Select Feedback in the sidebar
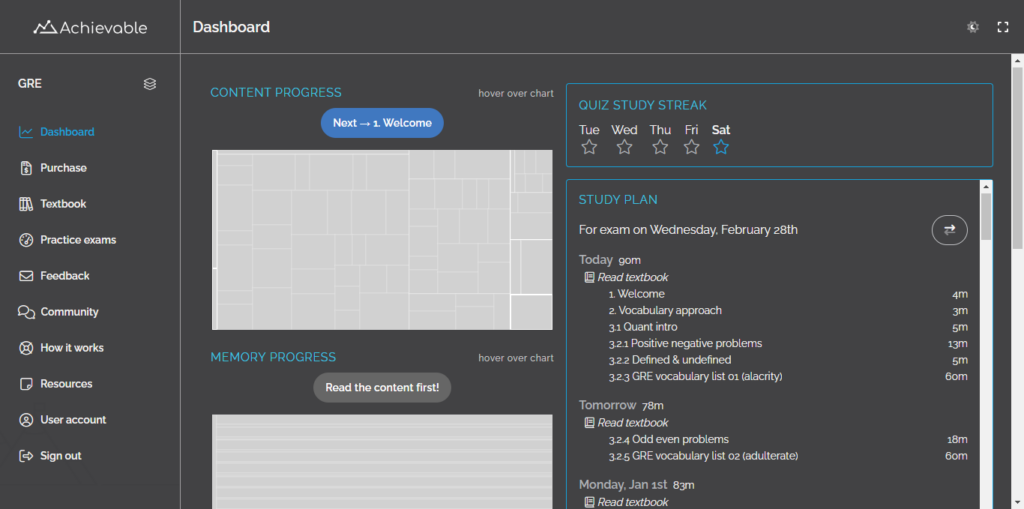 point(65,276)
